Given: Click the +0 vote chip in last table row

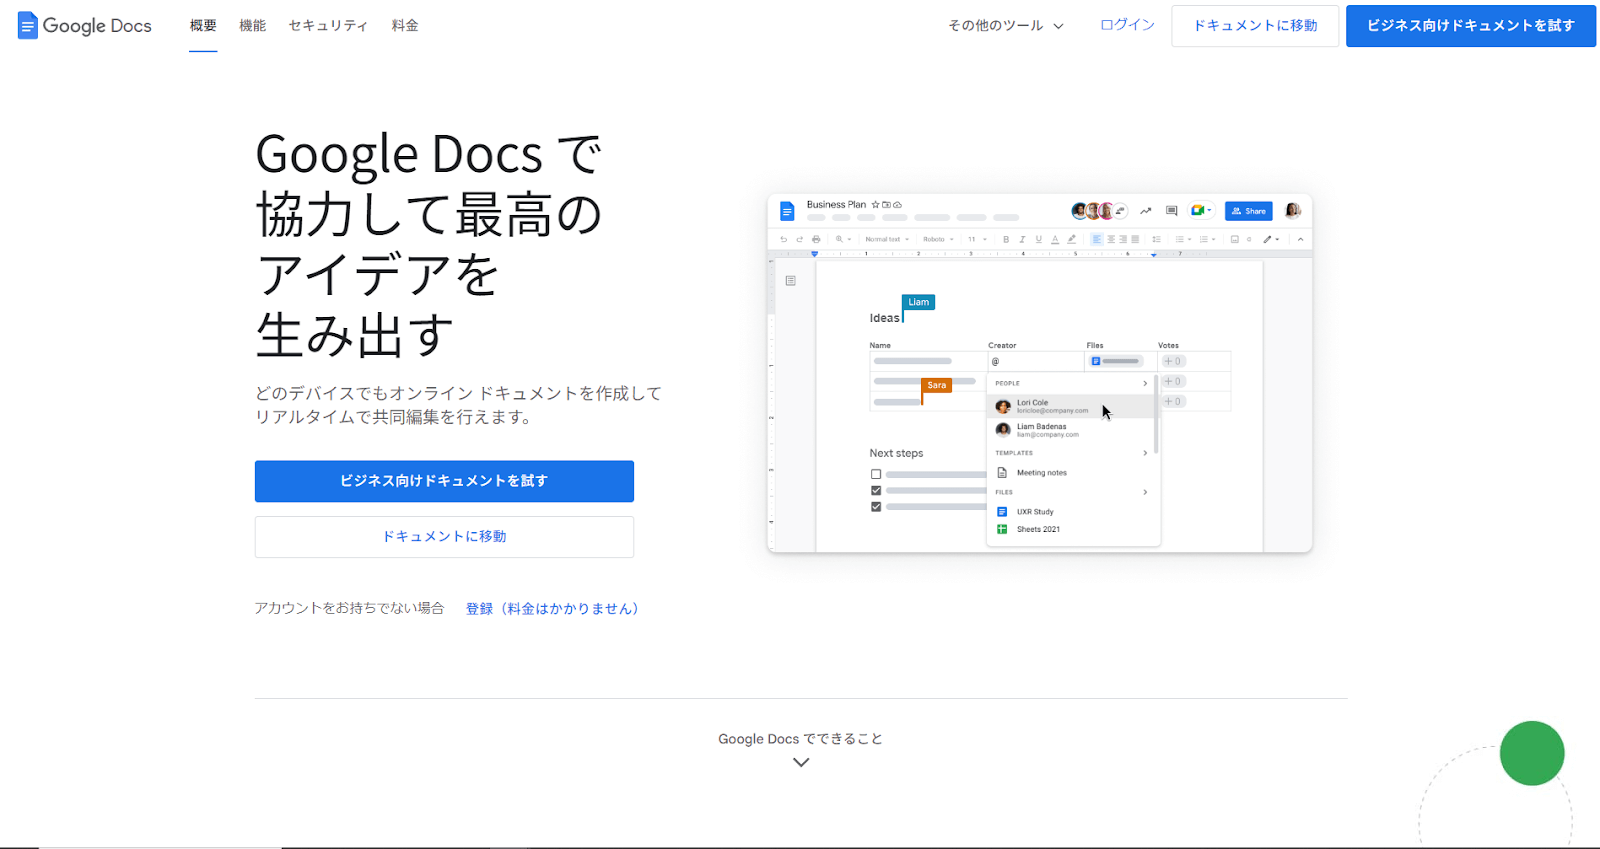Looking at the screenshot, I should 1173,401.
